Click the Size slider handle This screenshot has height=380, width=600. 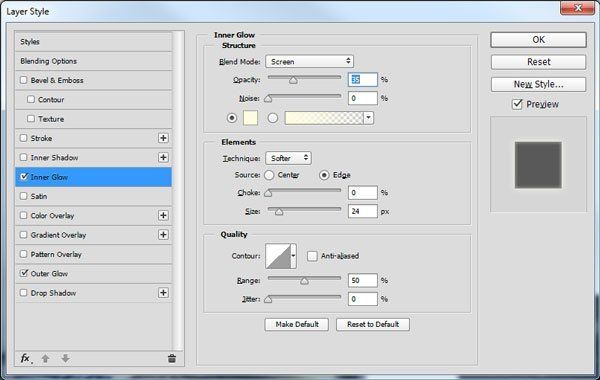(279, 212)
